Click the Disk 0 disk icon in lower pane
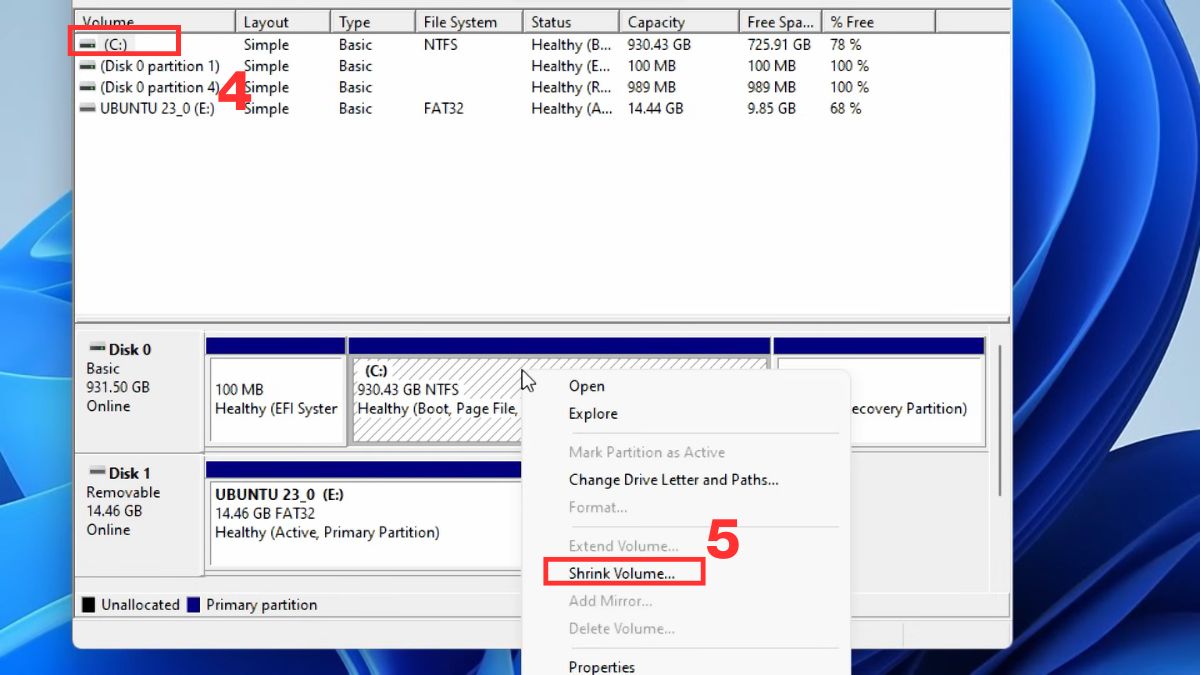Image resolution: width=1200 pixels, height=675 pixels. point(97,349)
